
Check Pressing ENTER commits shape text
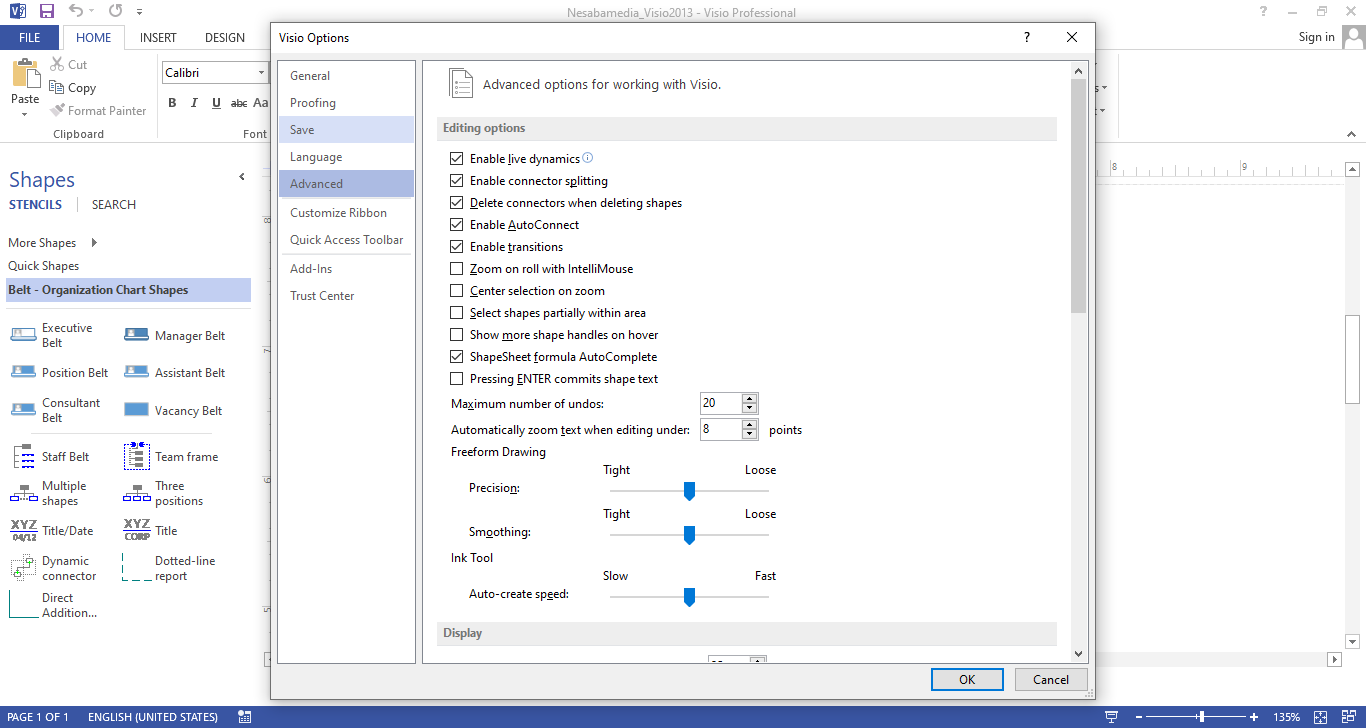pyautogui.click(x=457, y=379)
